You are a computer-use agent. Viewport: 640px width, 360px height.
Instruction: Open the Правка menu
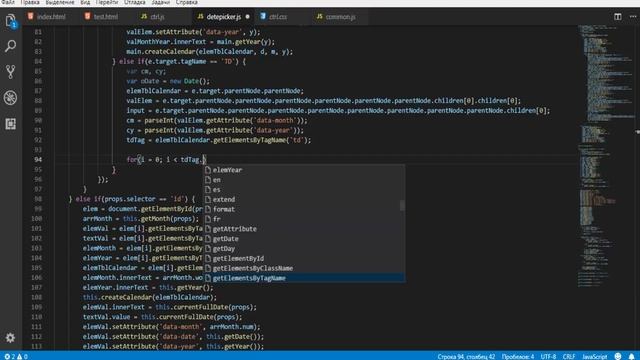(x=30, y=2)
